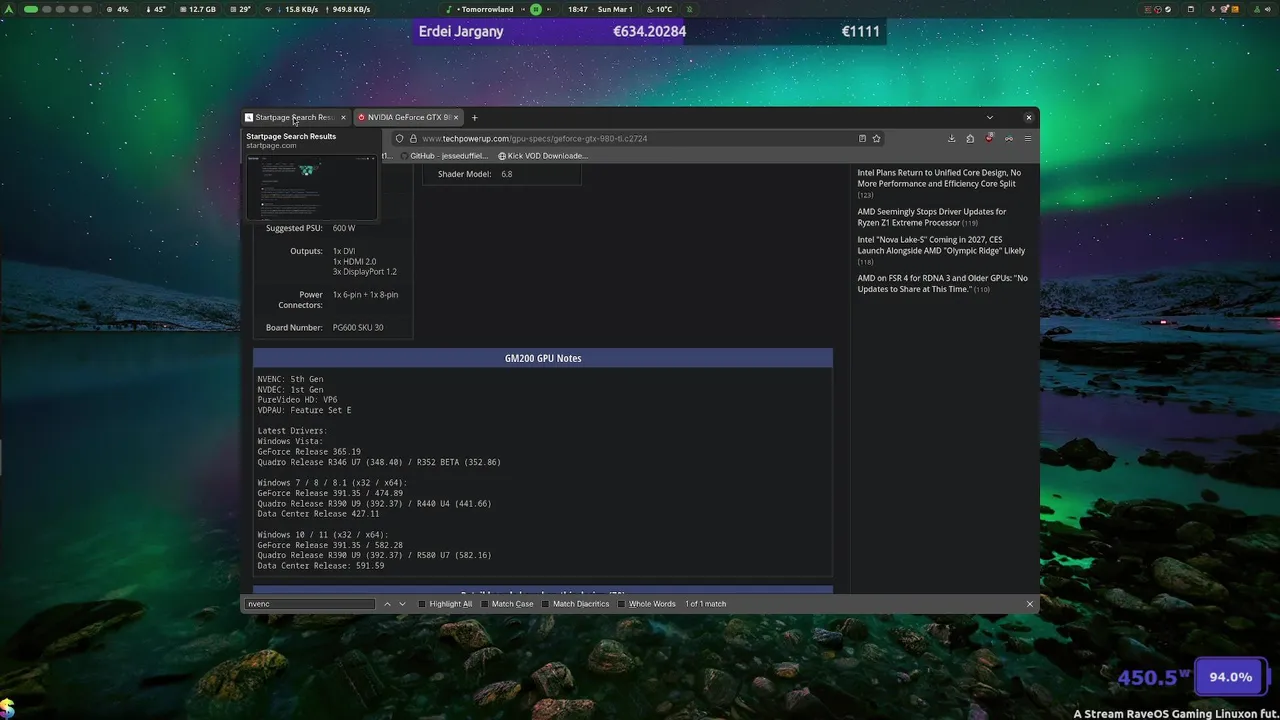
Task: Click the VDPAU: Feature Set E line
Action: click(x=304, y=410)
